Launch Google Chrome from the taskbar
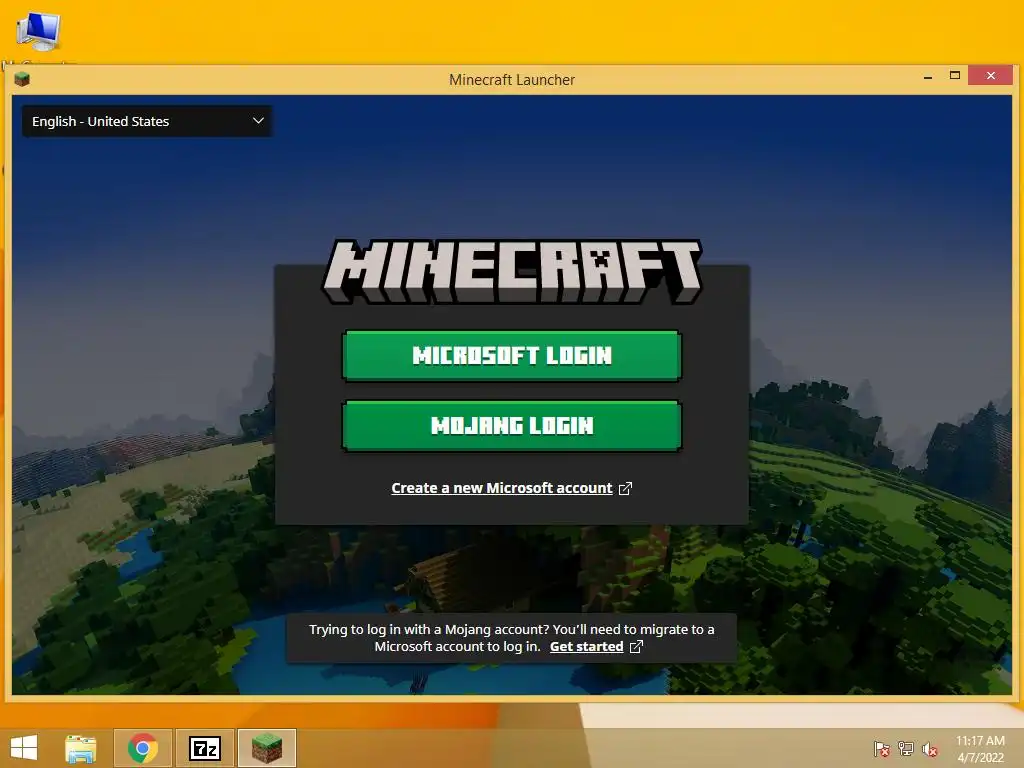The height and width of the screenshot is (768, 1024). pyautogui.click(x=143, y=748)
